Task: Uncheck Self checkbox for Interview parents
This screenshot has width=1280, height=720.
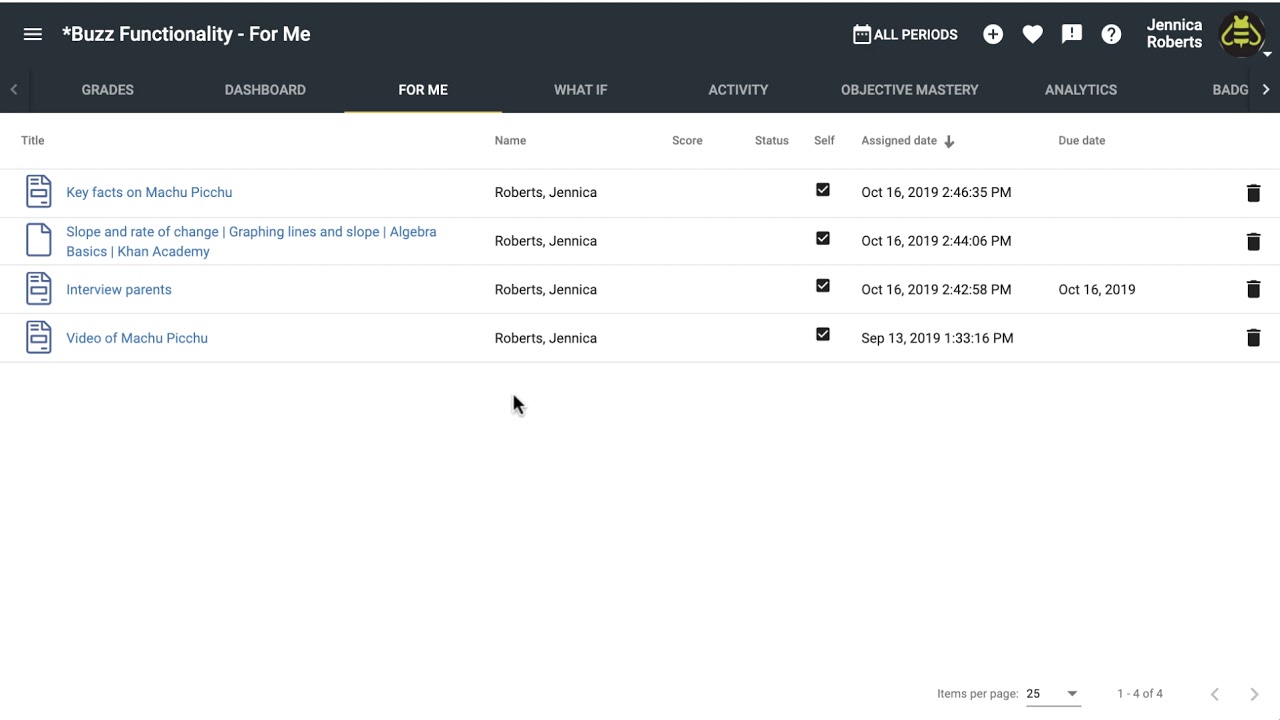Action: (823, 286)
